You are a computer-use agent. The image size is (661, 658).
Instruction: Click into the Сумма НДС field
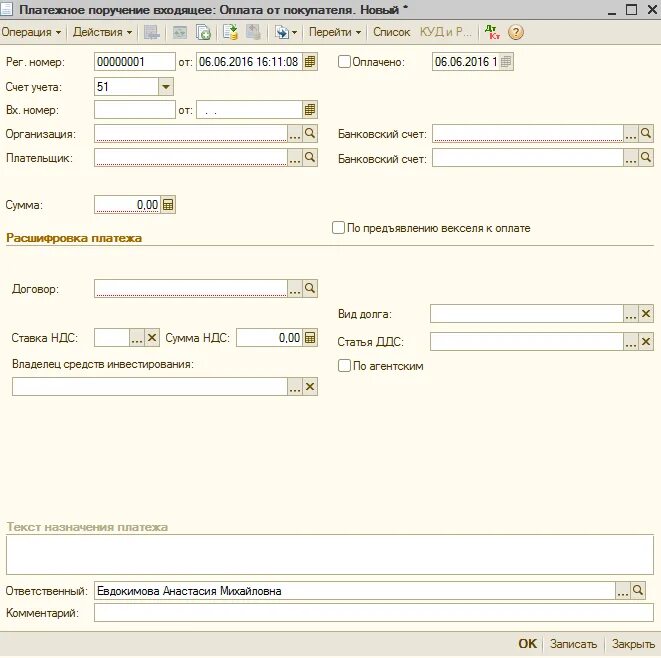269,338
